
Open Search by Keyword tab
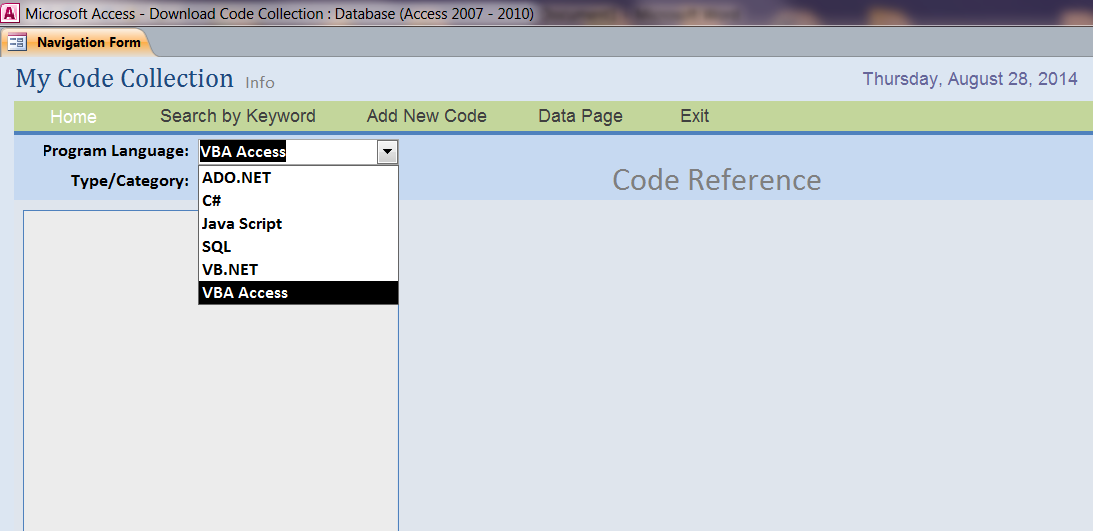[x=238, y=116]
